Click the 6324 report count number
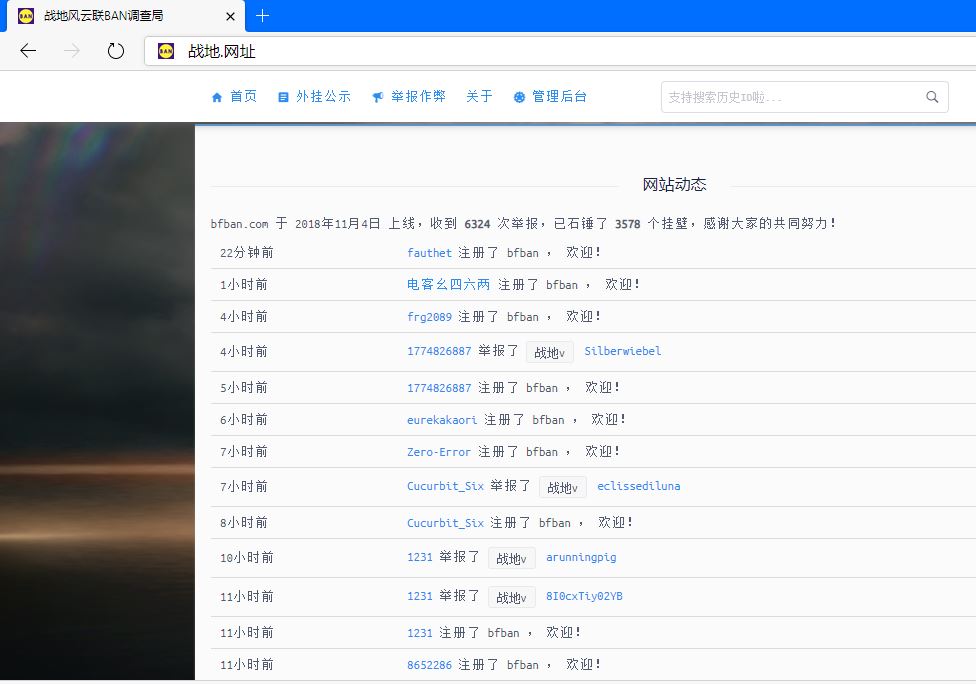 point(477,224)
